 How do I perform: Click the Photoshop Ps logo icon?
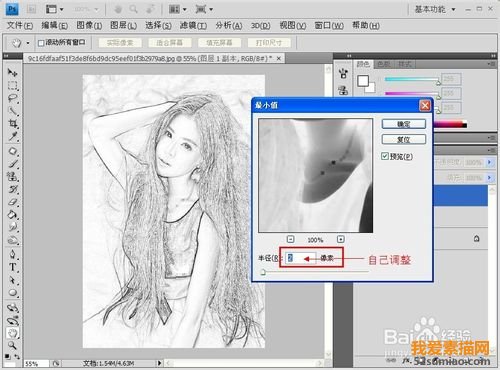pos(12,9)
